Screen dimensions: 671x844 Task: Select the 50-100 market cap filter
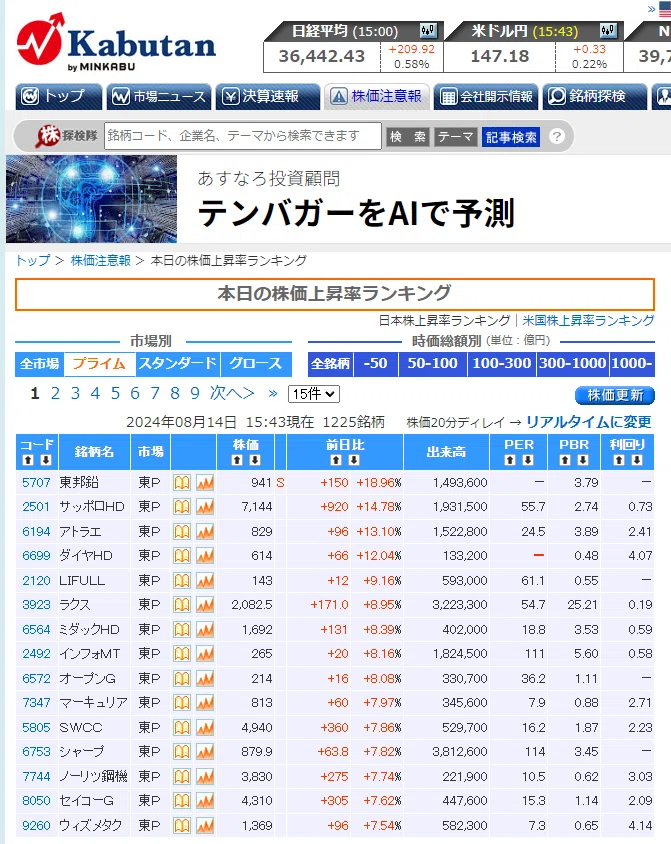433,364
